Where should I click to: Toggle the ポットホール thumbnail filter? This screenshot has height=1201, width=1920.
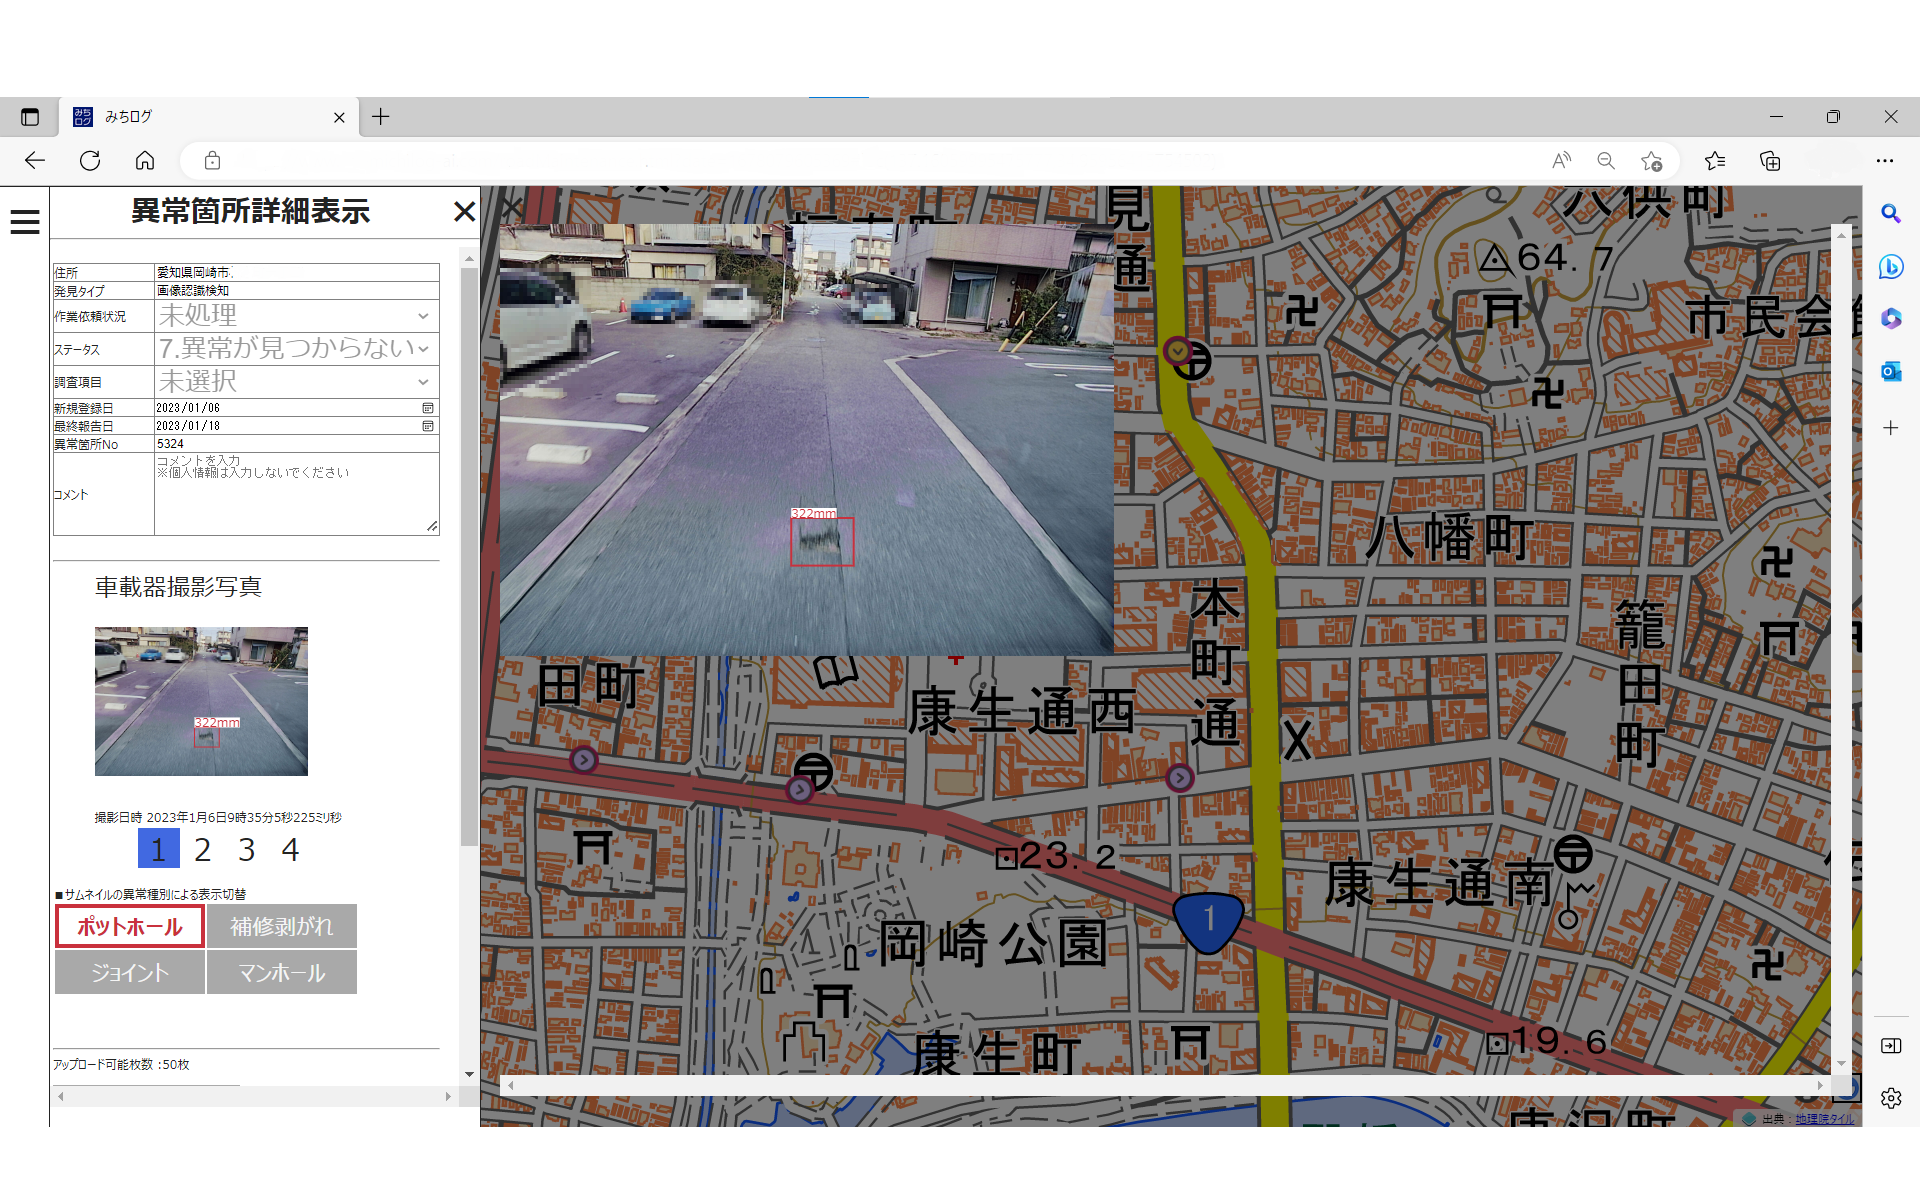[129, 926]
